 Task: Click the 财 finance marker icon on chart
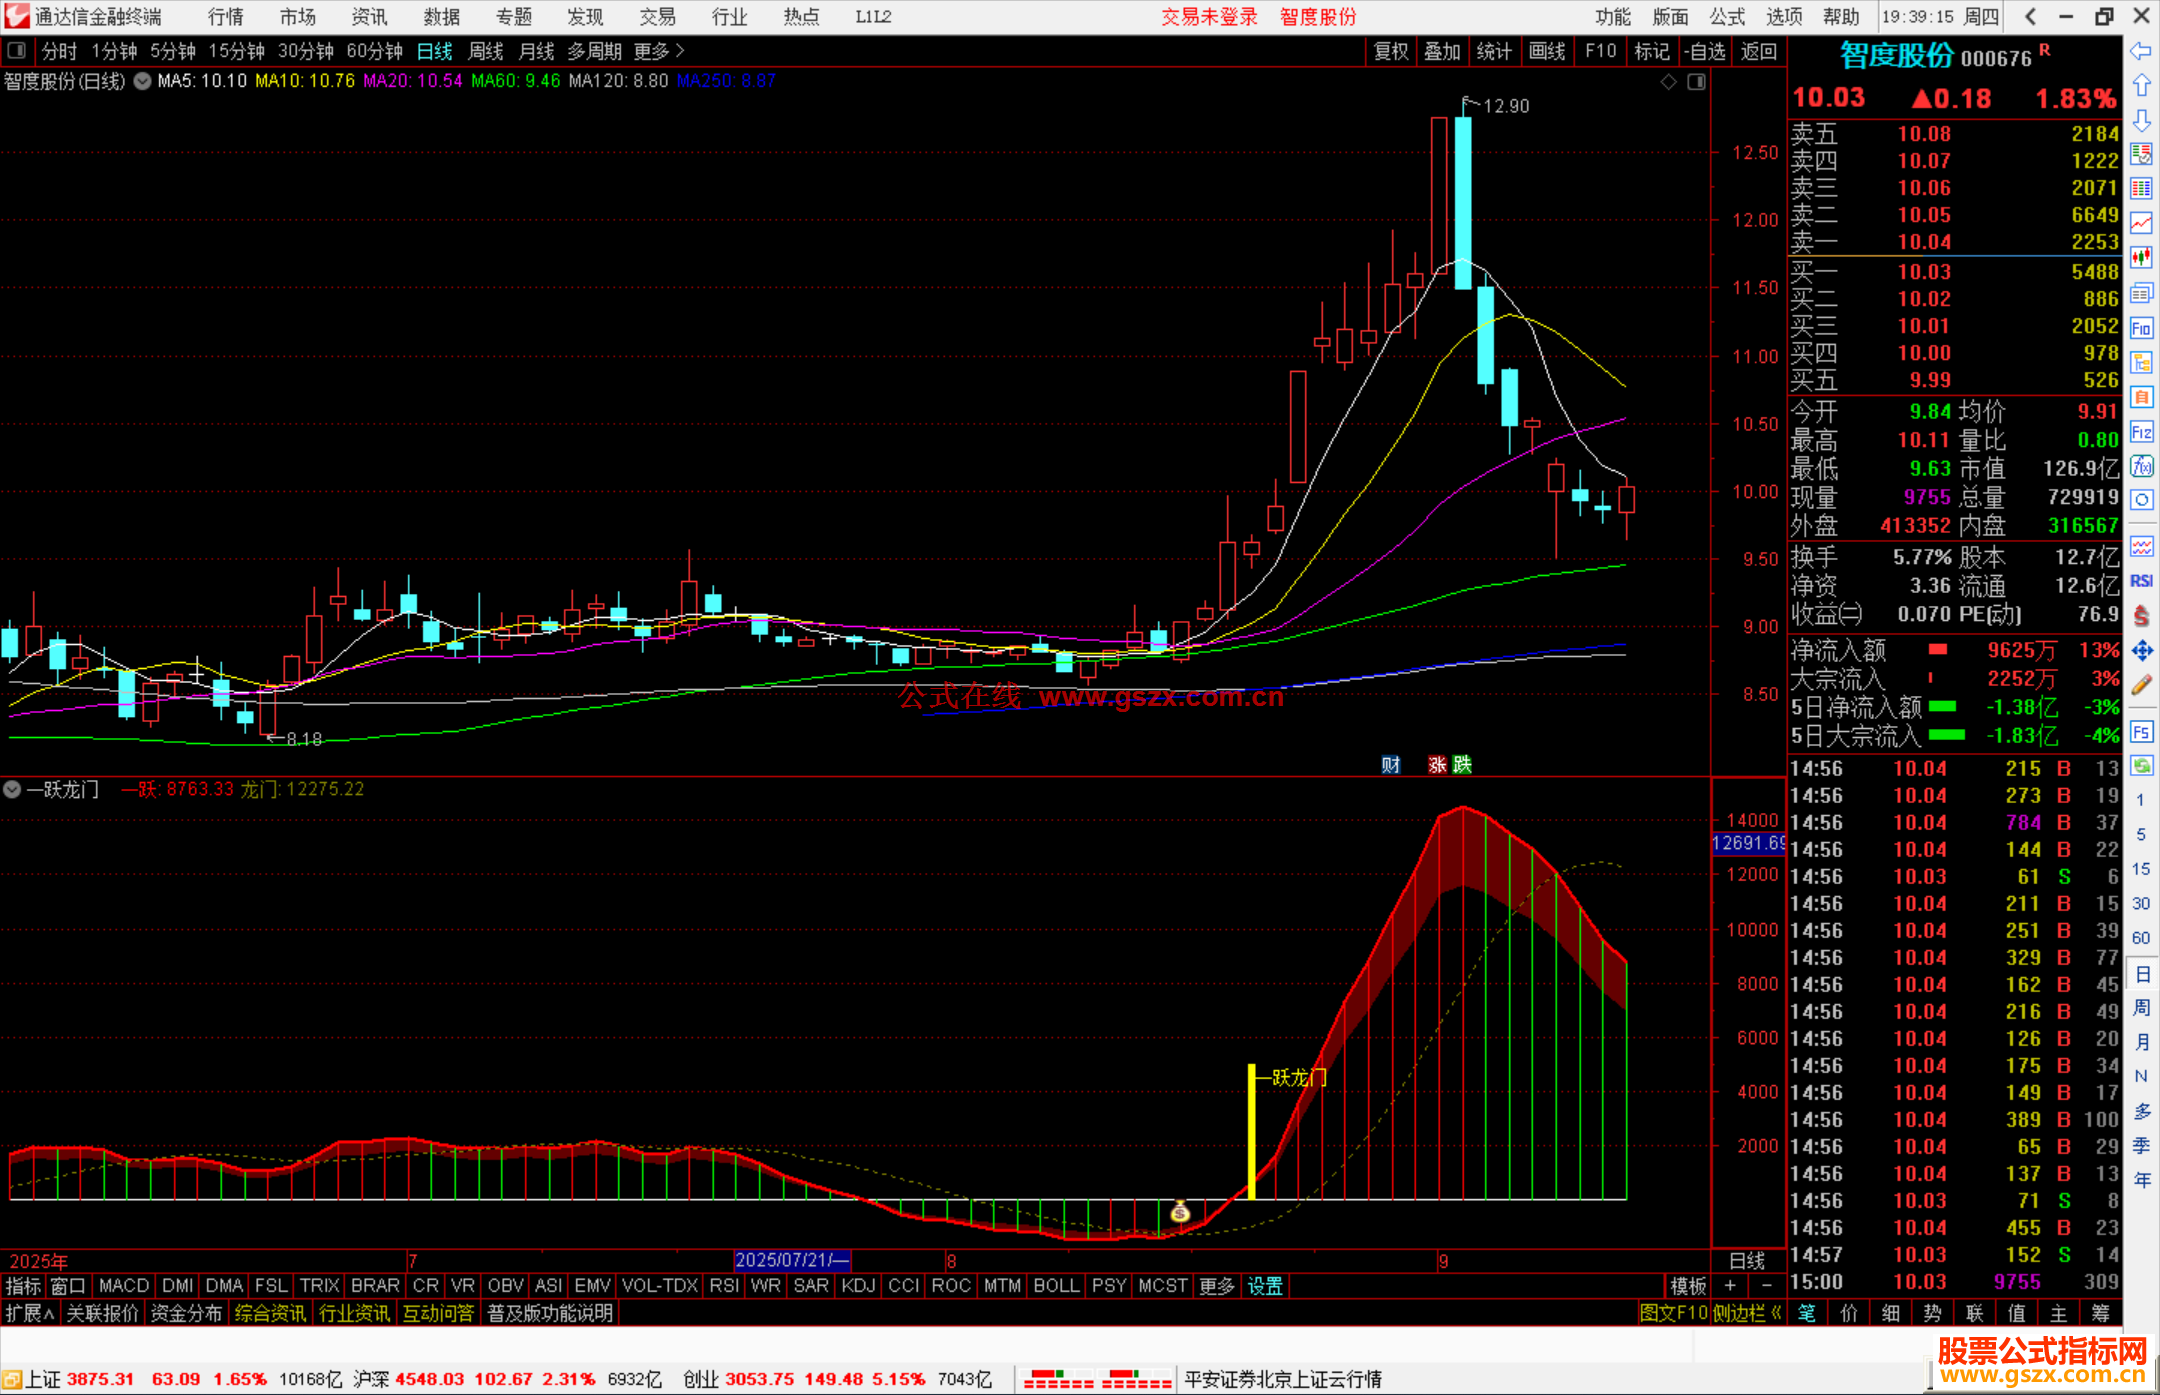1390,765
